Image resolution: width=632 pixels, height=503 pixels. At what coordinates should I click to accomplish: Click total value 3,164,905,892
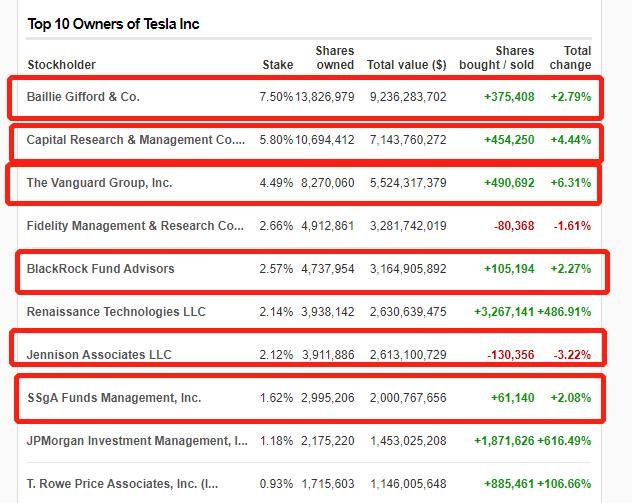[408, 269]
